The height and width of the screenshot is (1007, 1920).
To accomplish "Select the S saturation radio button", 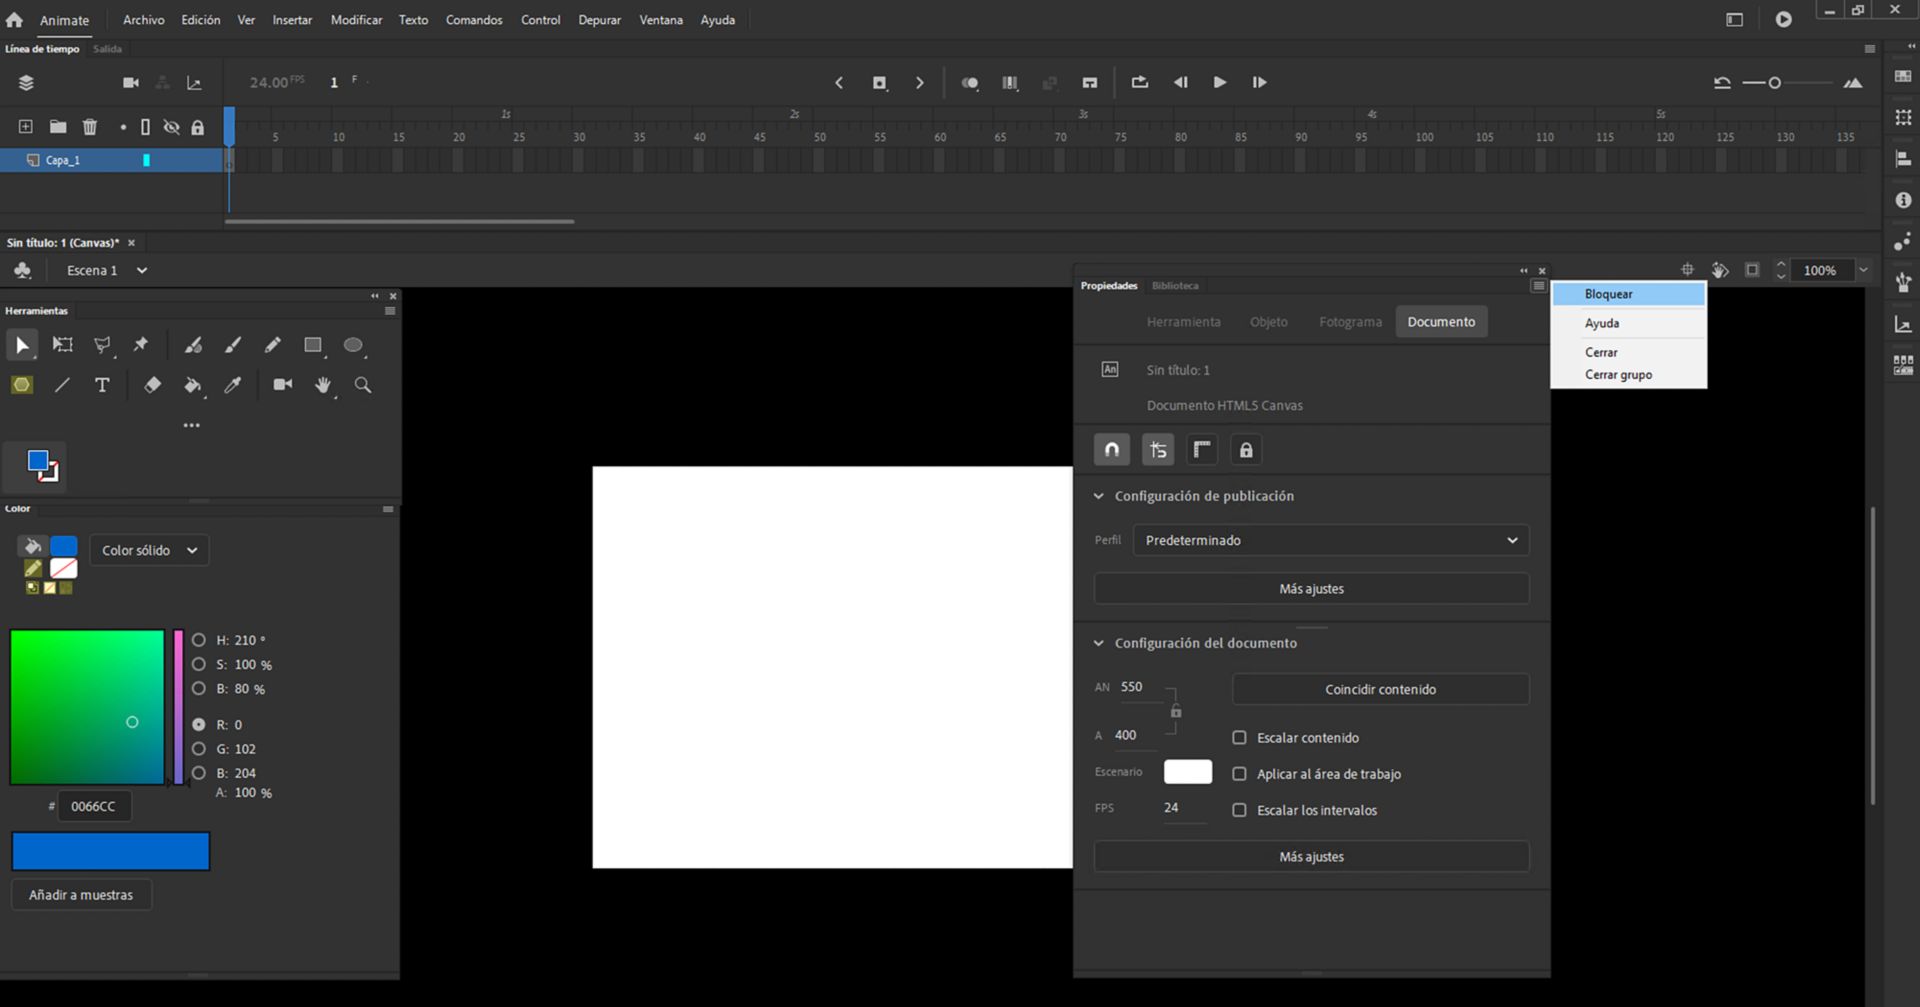I will (199, 664).
